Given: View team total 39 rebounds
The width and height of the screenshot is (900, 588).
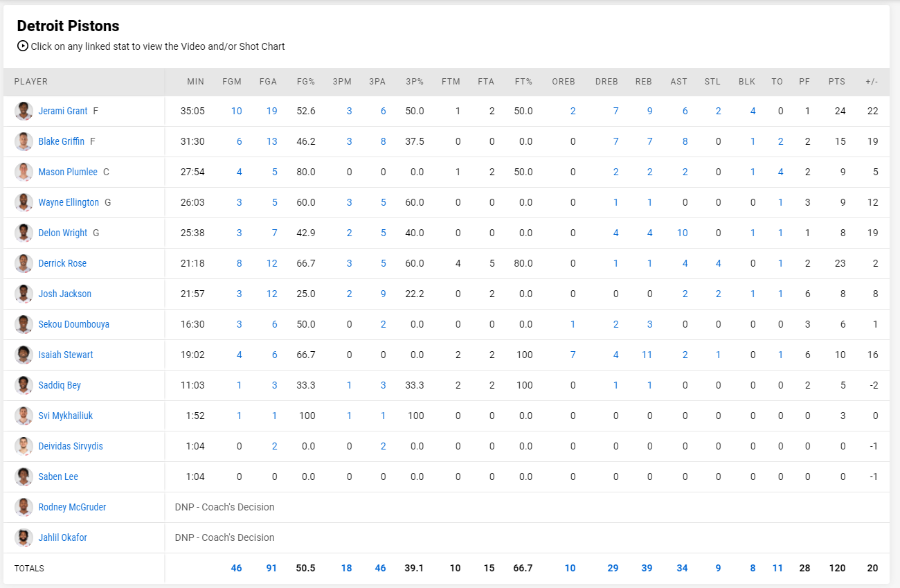Looking at the screenshot, I should [647, 568].
